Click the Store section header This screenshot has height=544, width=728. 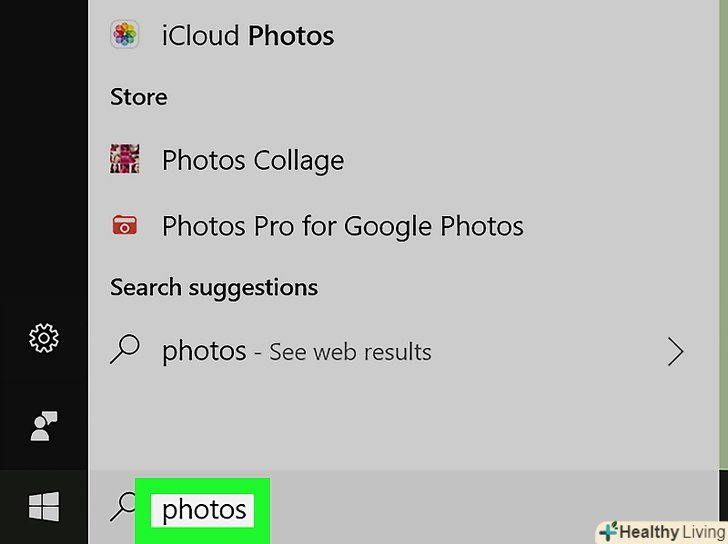(138, 97)
